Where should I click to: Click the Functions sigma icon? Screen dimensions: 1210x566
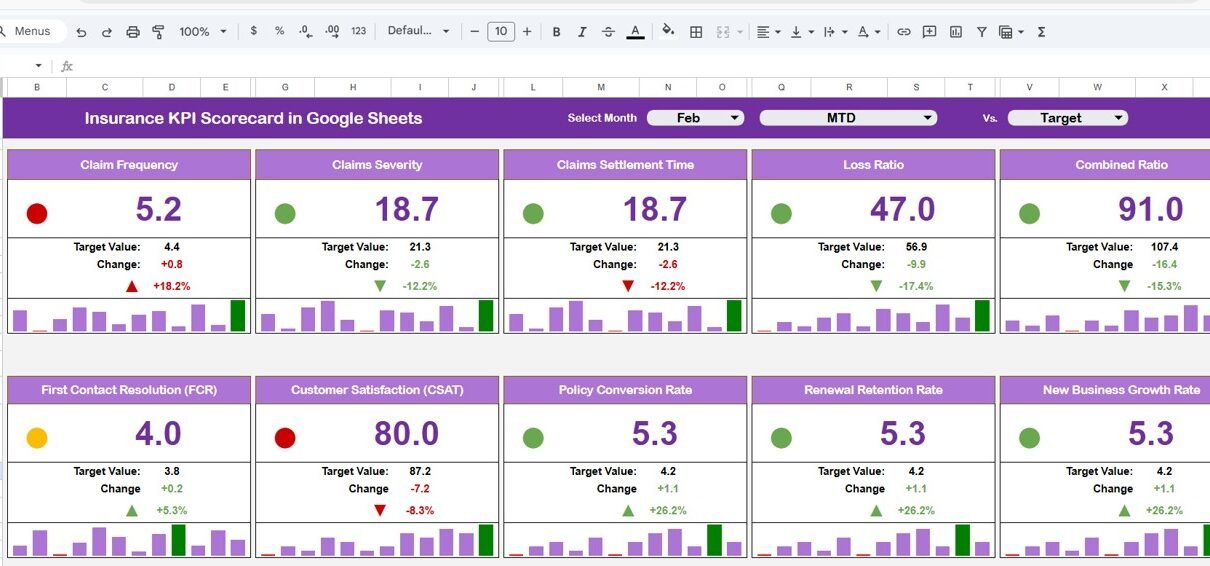[x=1041, y=32]
